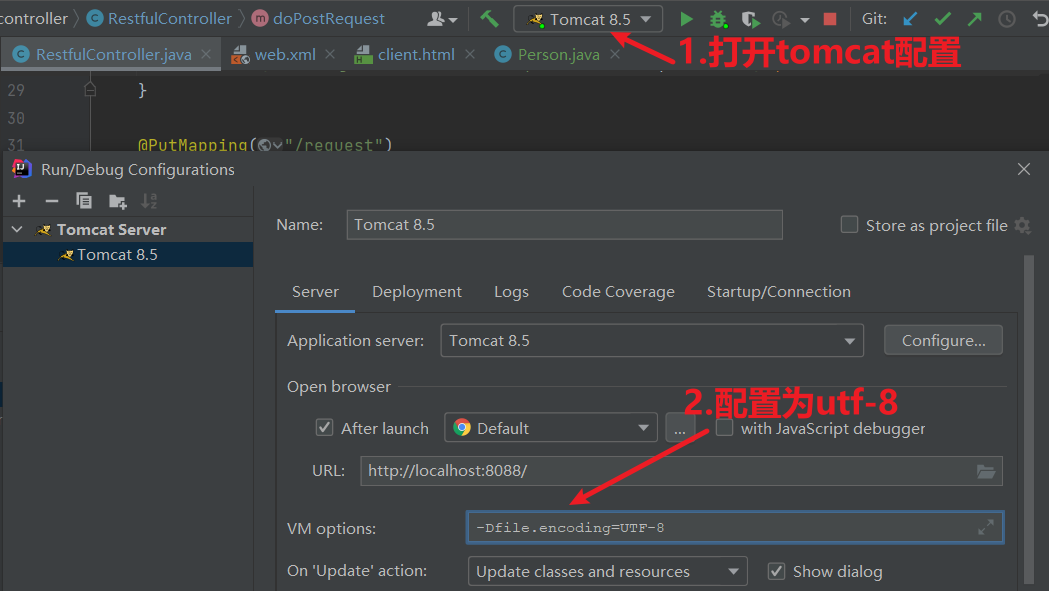Close the web.xml editor tab
This screenshot has height=591, width=1049.
tap(330, 54)
